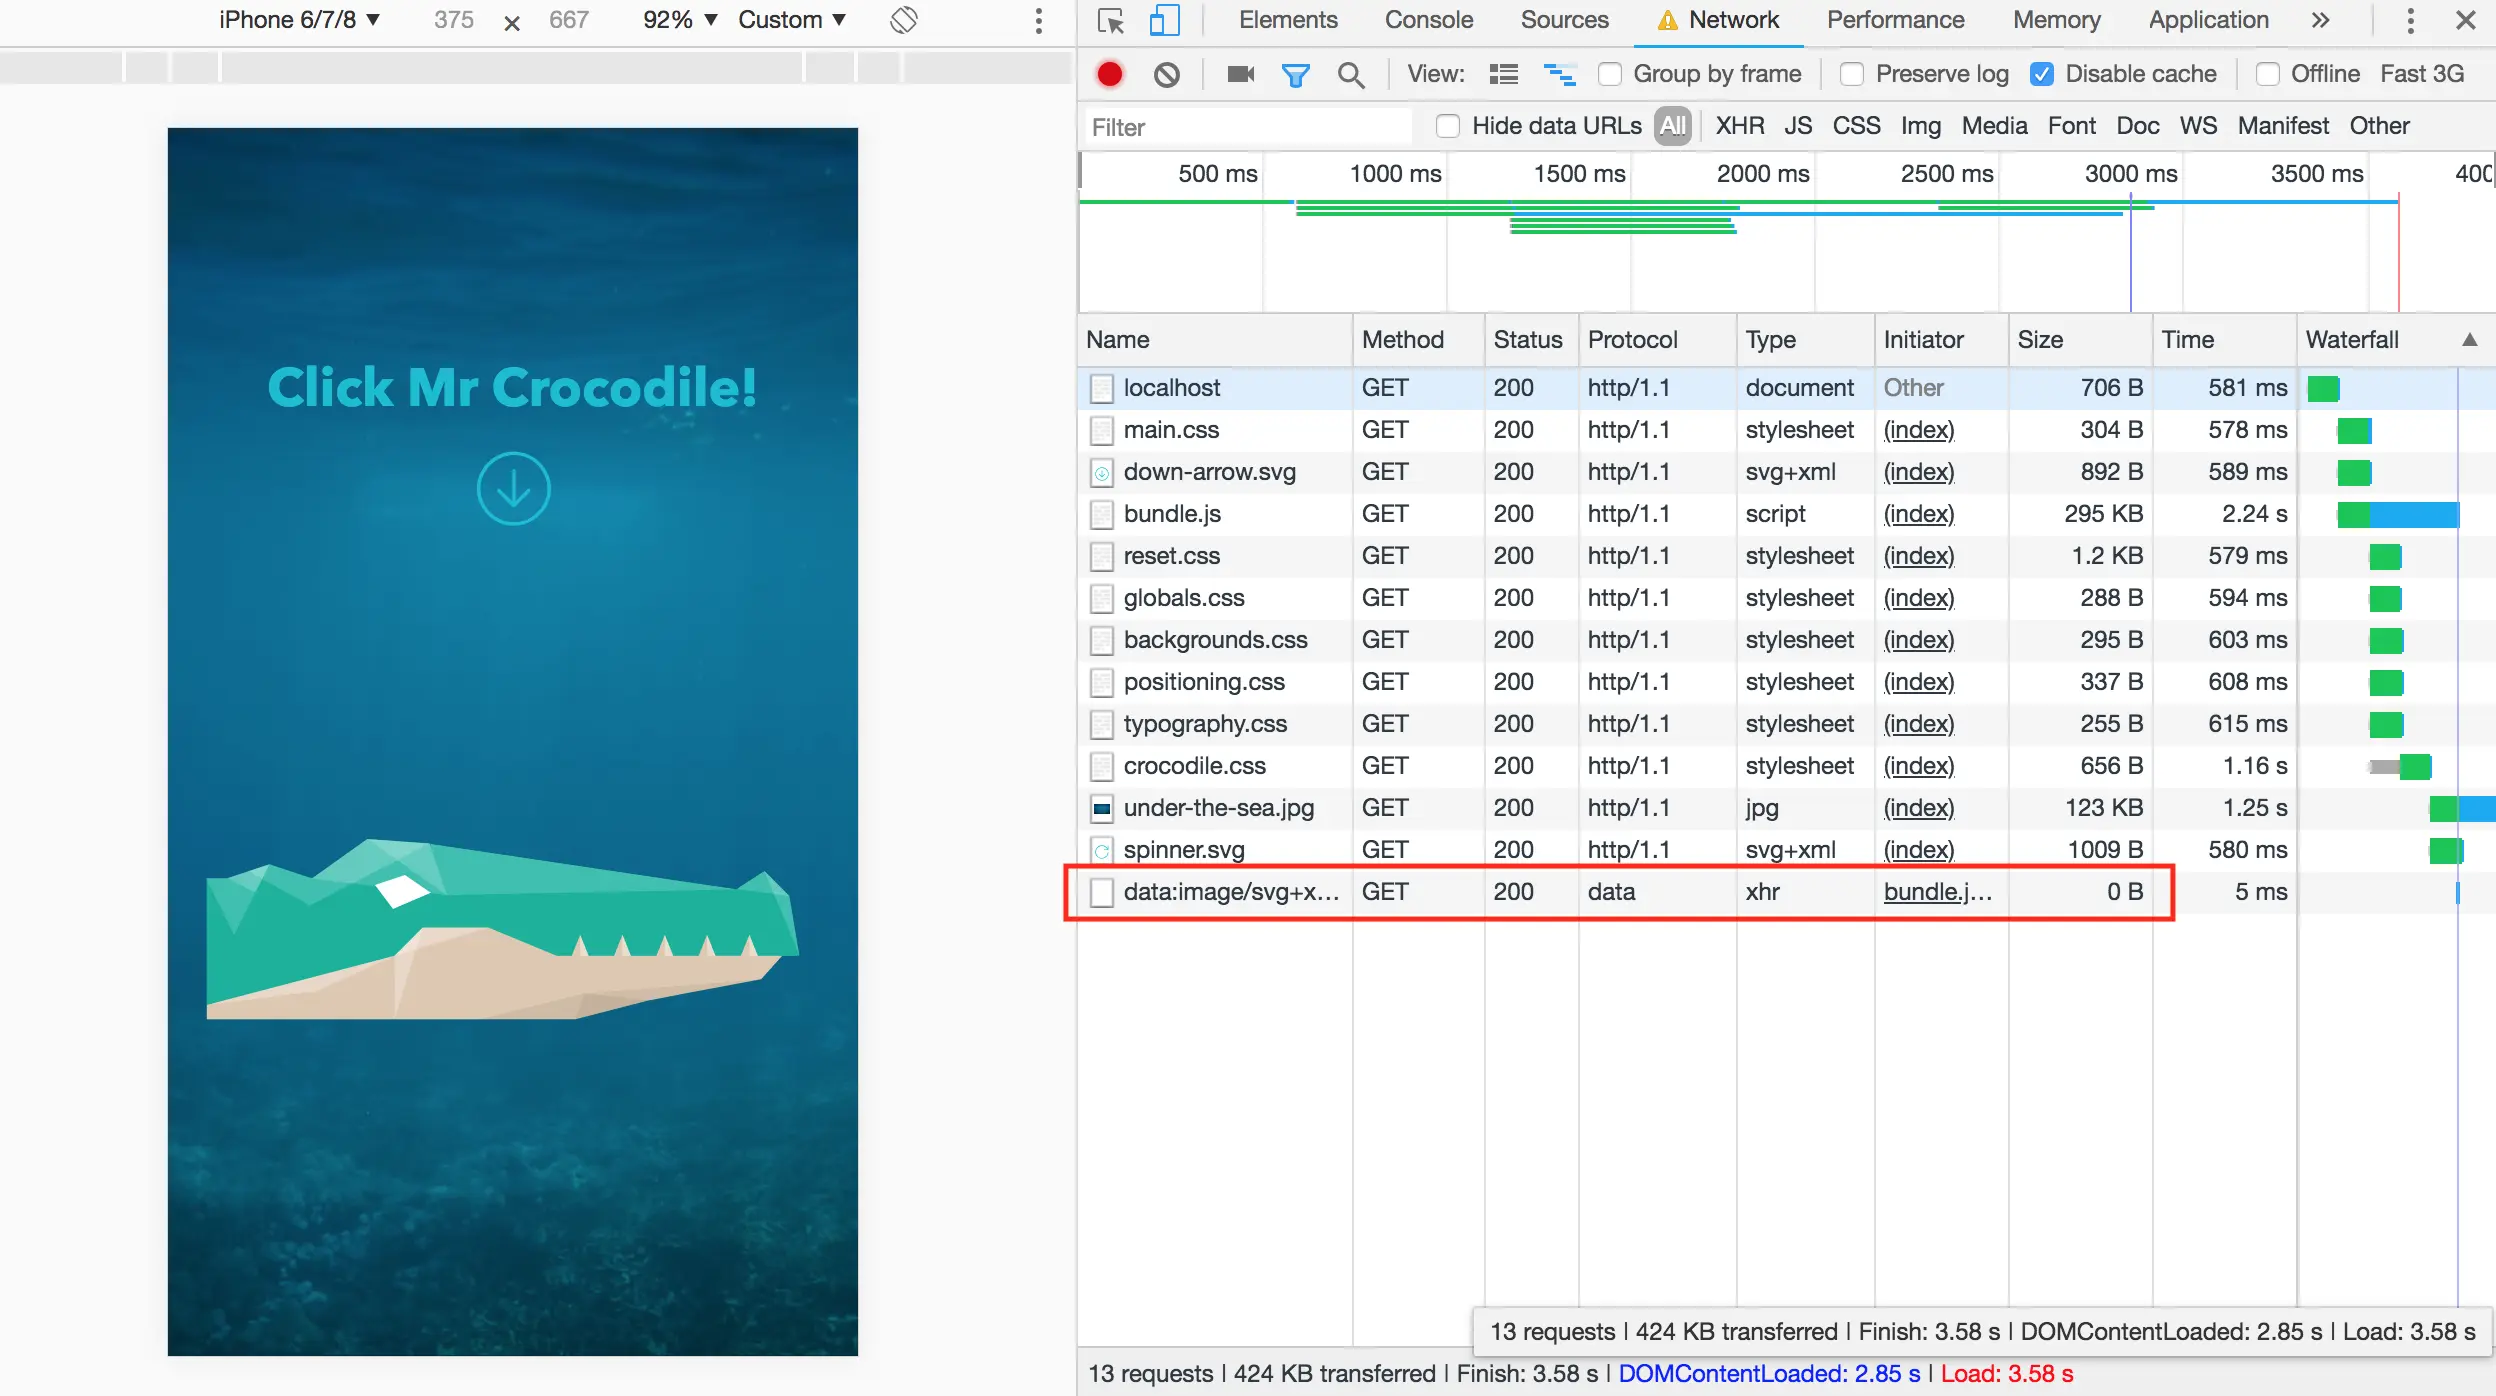Check the Hide data URLs checkbox
This screenshot has height=1396, width=2496.
(1447, 126)
